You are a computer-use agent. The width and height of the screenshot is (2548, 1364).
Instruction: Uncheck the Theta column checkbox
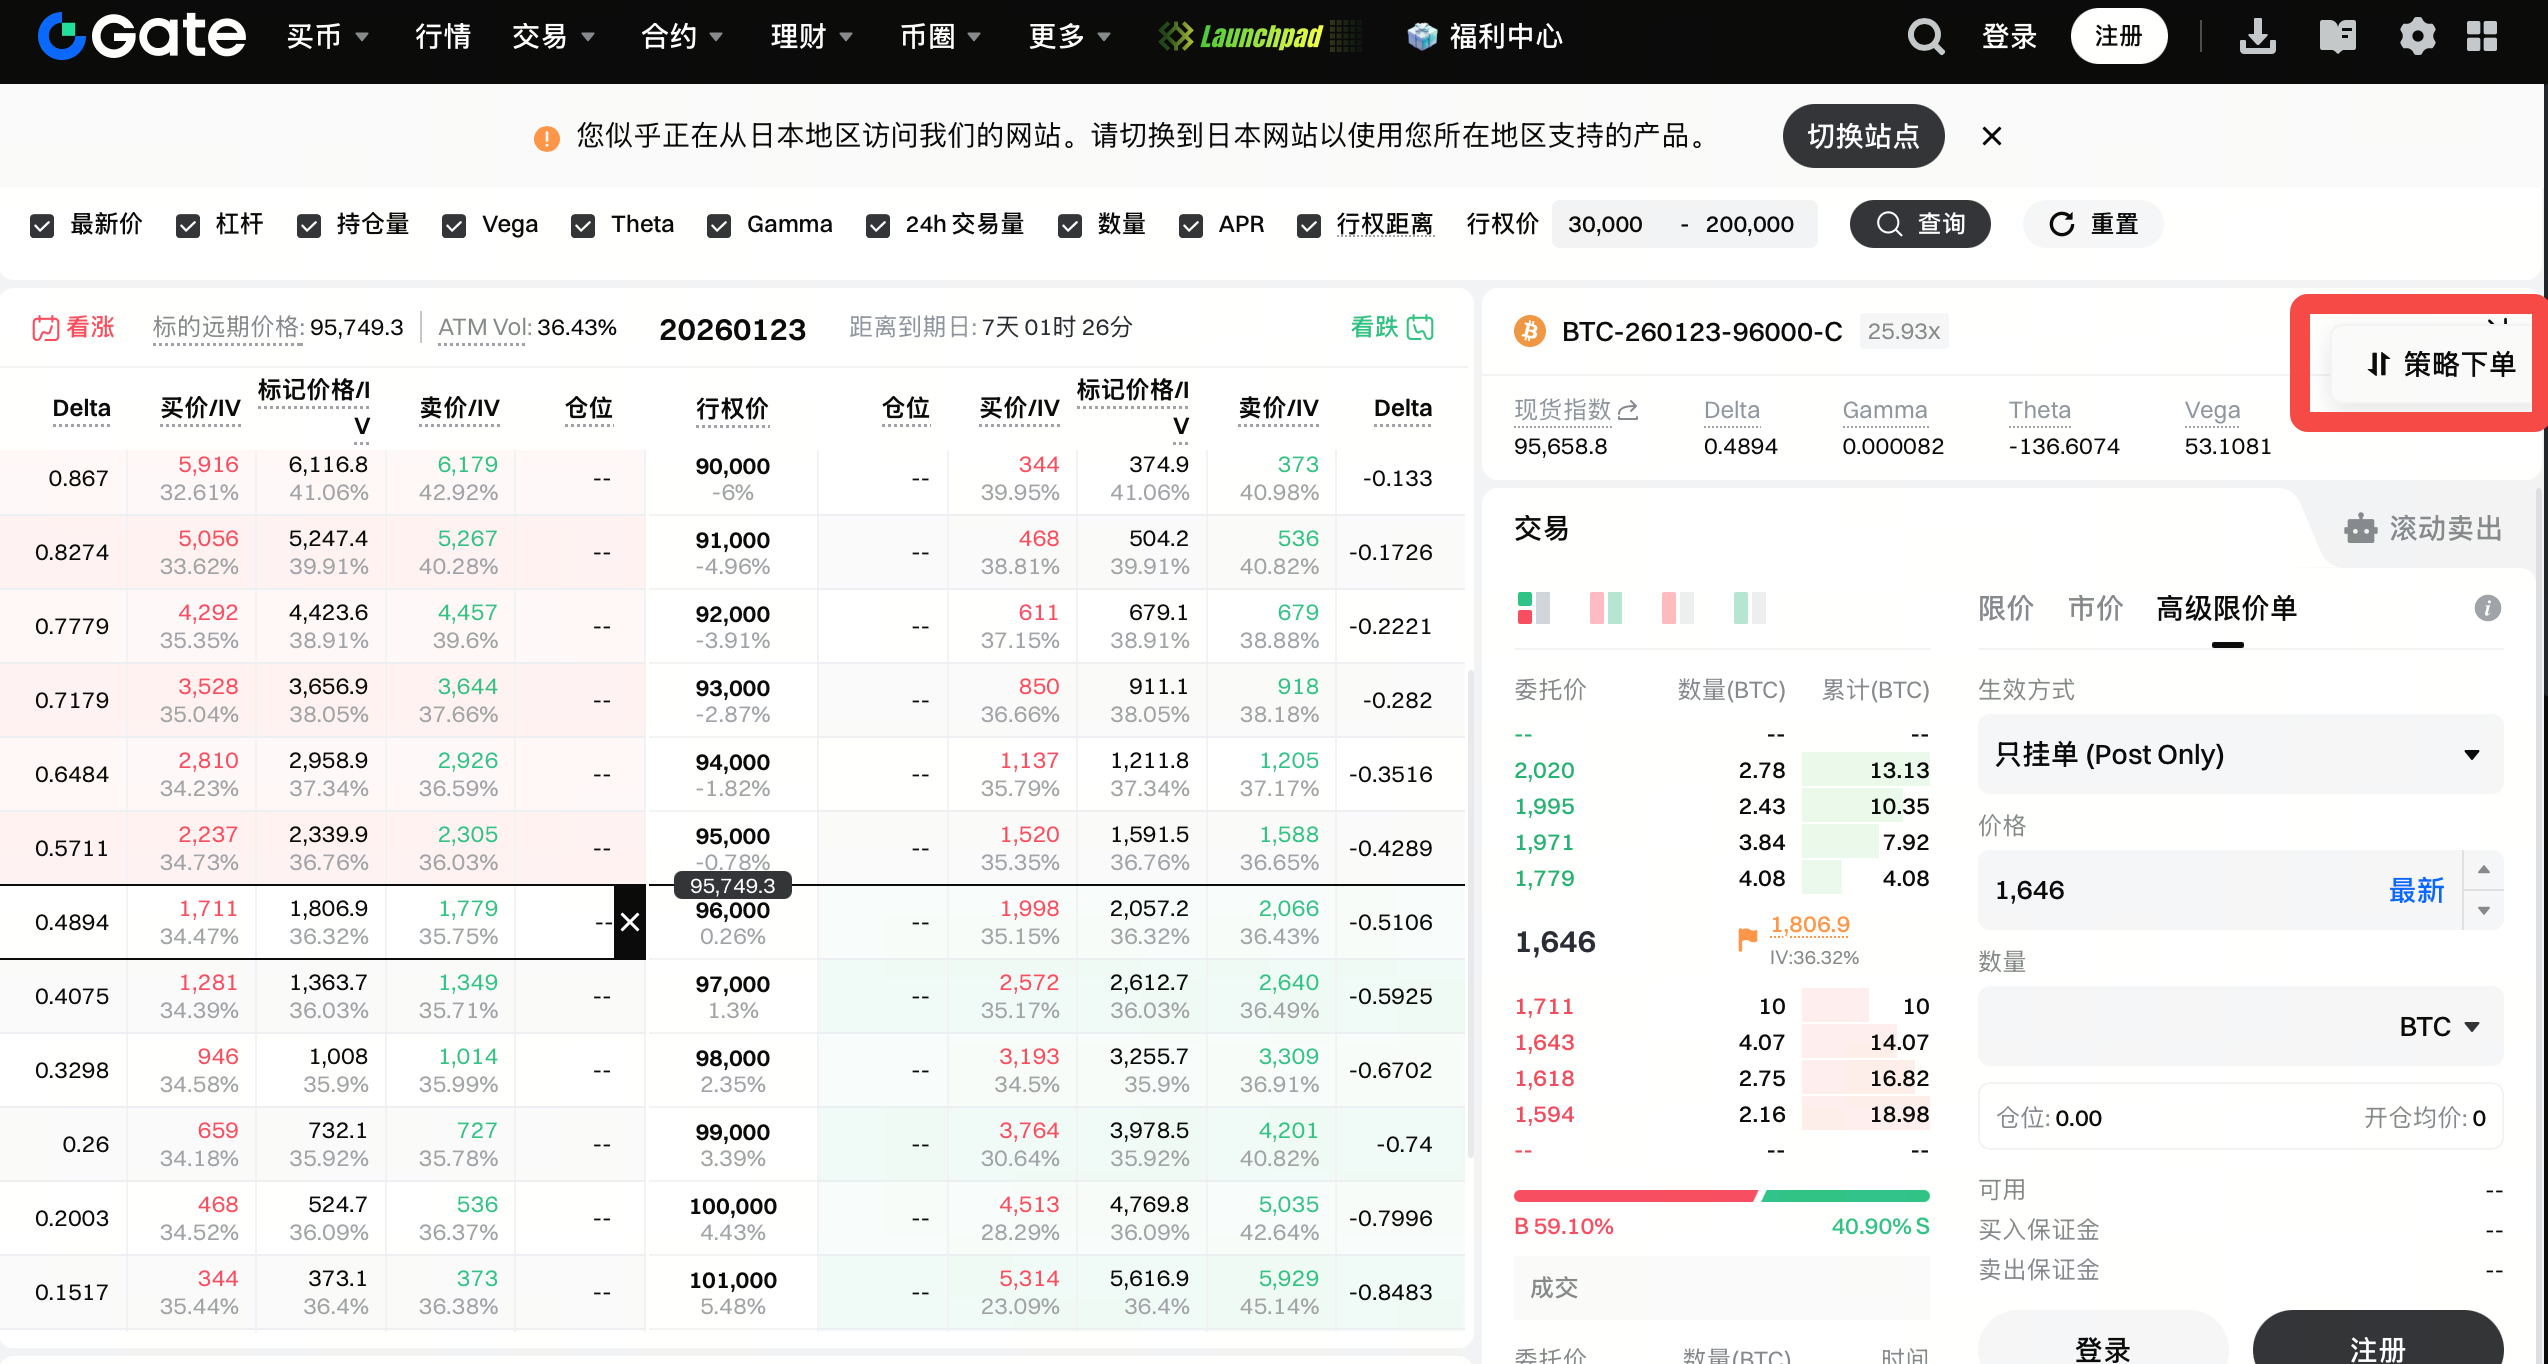(583, 226)
